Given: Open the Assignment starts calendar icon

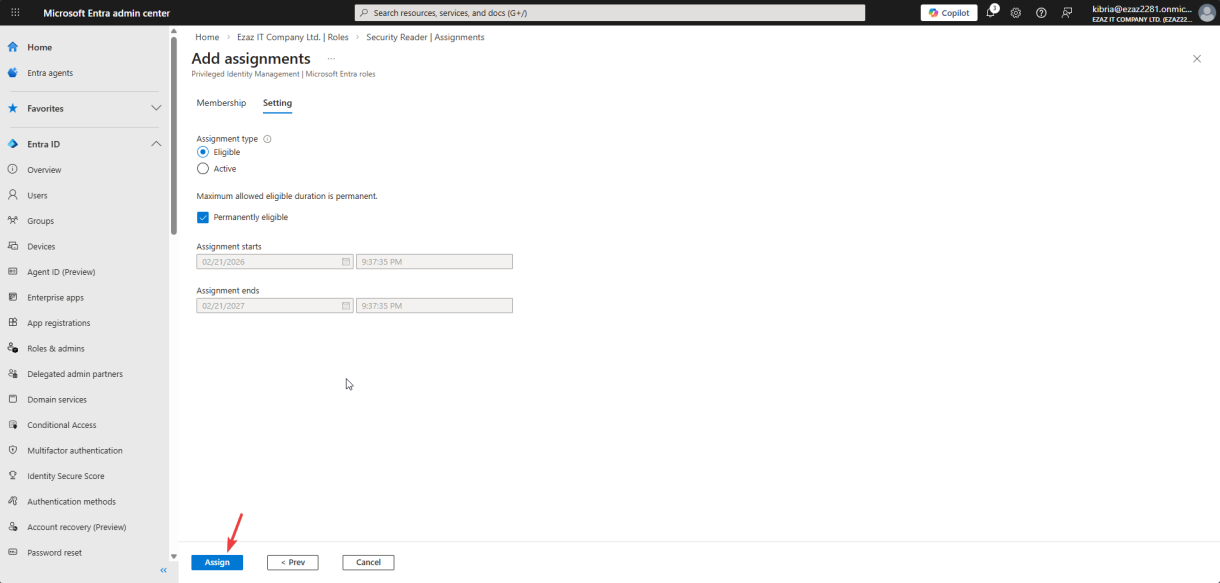Looking at the screenshot, I should [346, 262].
